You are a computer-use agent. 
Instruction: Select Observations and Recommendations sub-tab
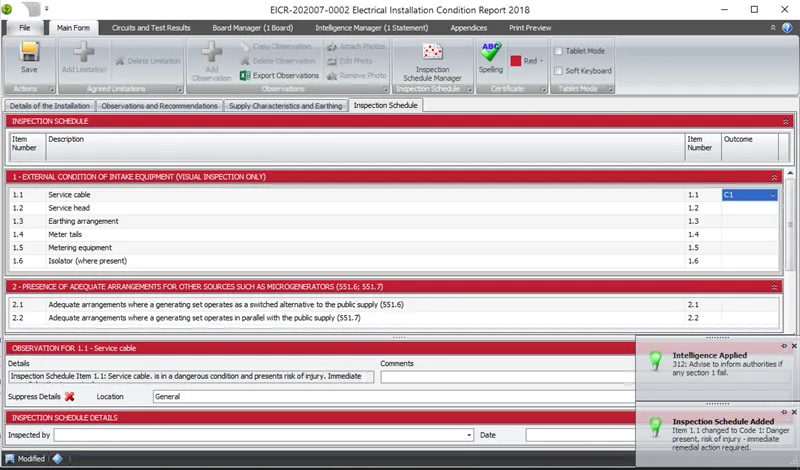point(159,106)
